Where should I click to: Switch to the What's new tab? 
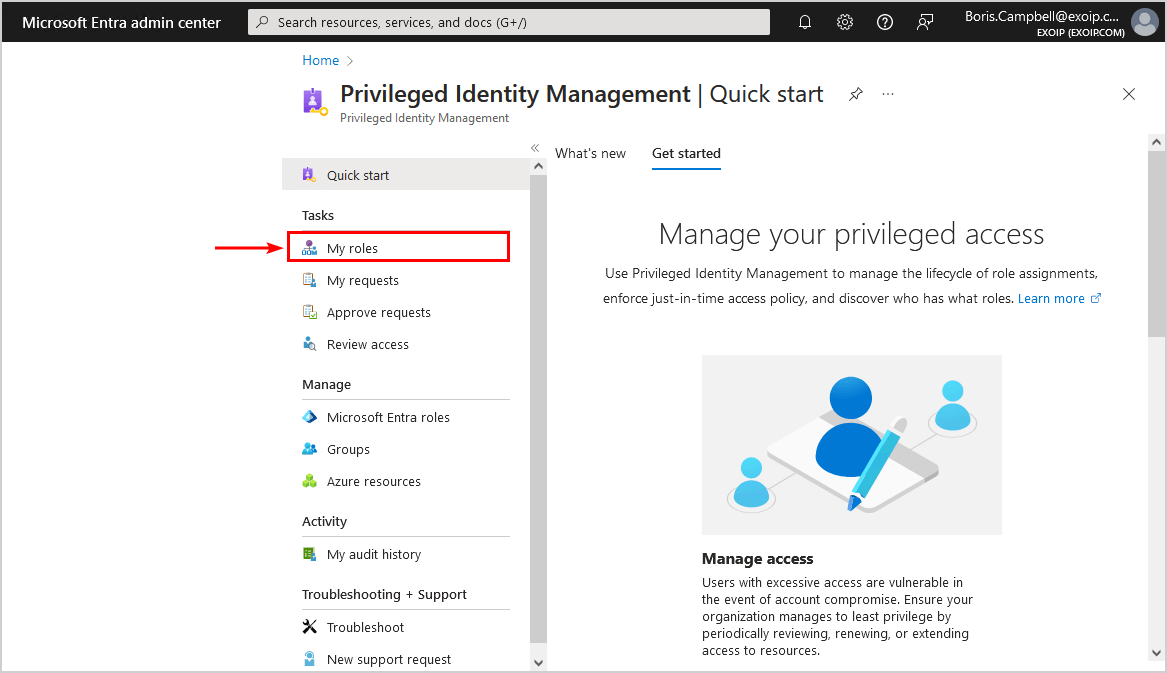coord(590,153)
